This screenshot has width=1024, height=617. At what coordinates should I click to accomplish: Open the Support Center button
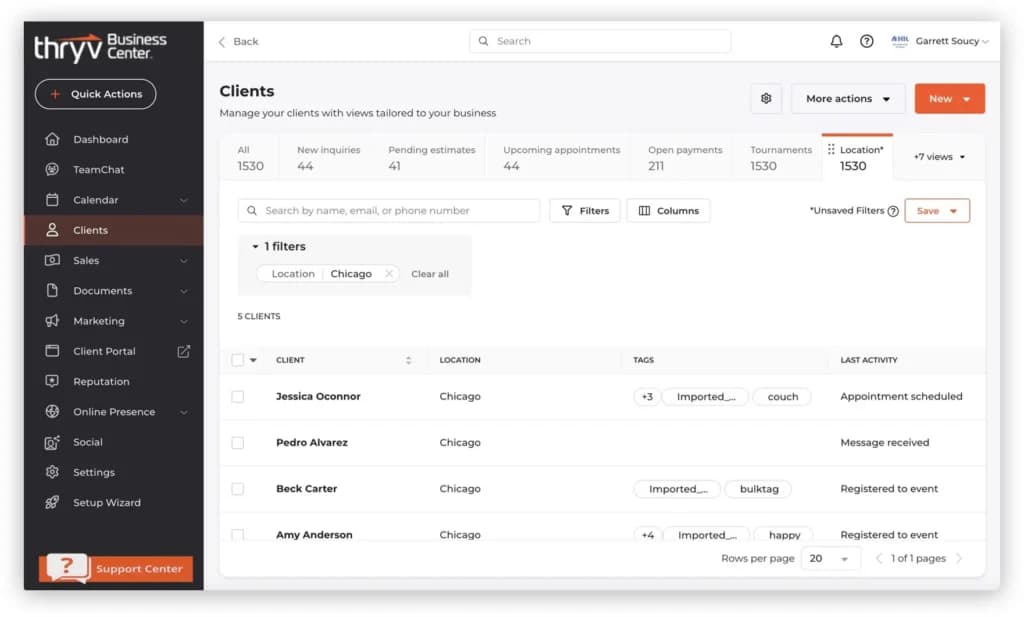116,568
